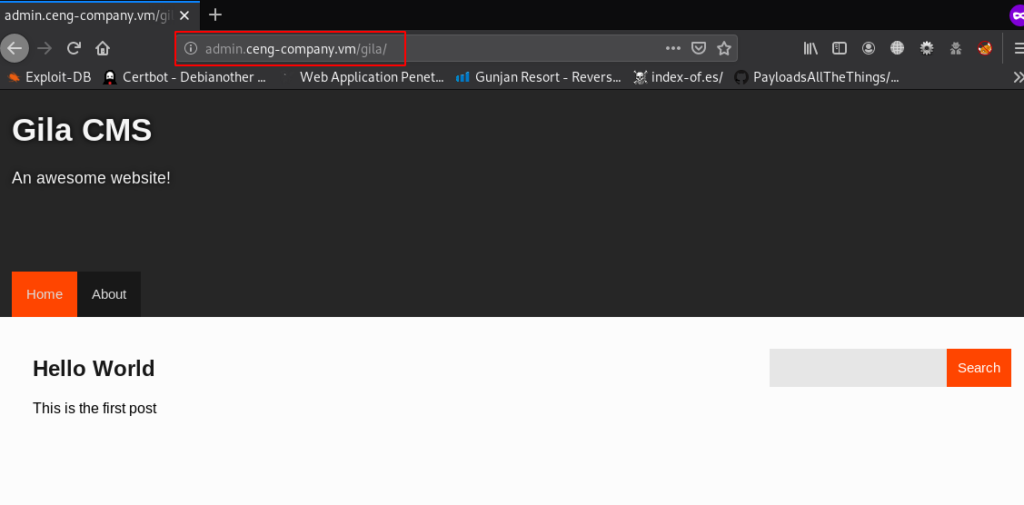Open the index-of.es/ bookmark
The image size is (1024, 505).
[x=678, y=77]
